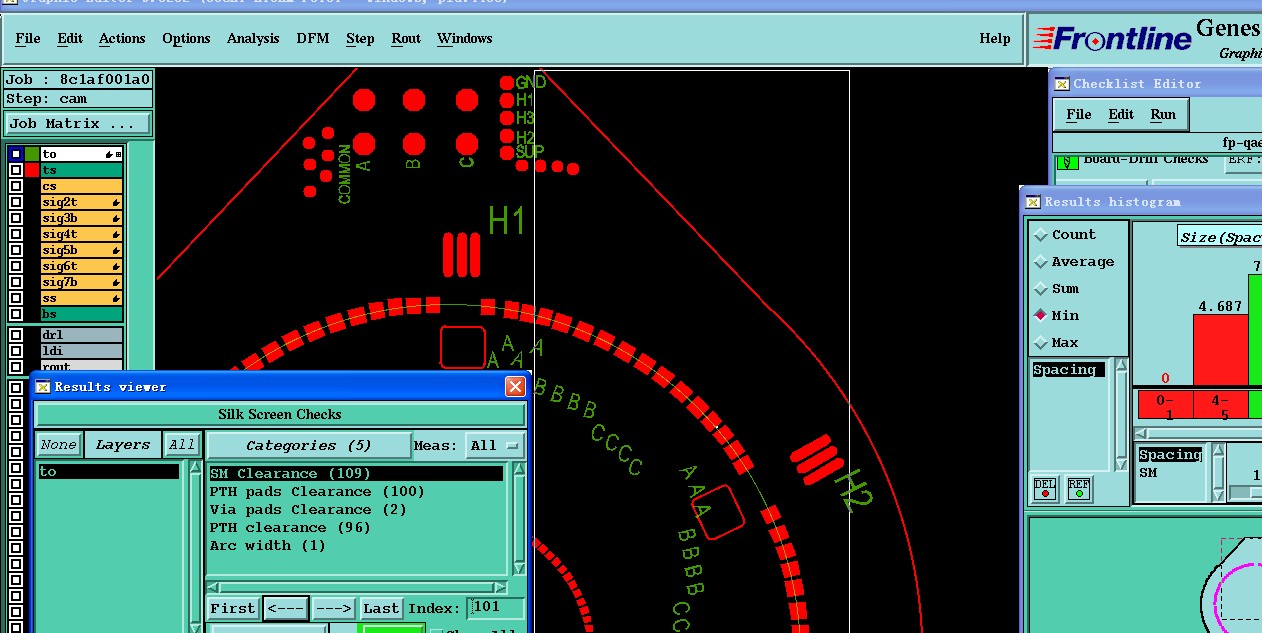1262x633 pixels.
Task: Click the hand icon on layer sig7b
Action: click(x=116, y=282)
